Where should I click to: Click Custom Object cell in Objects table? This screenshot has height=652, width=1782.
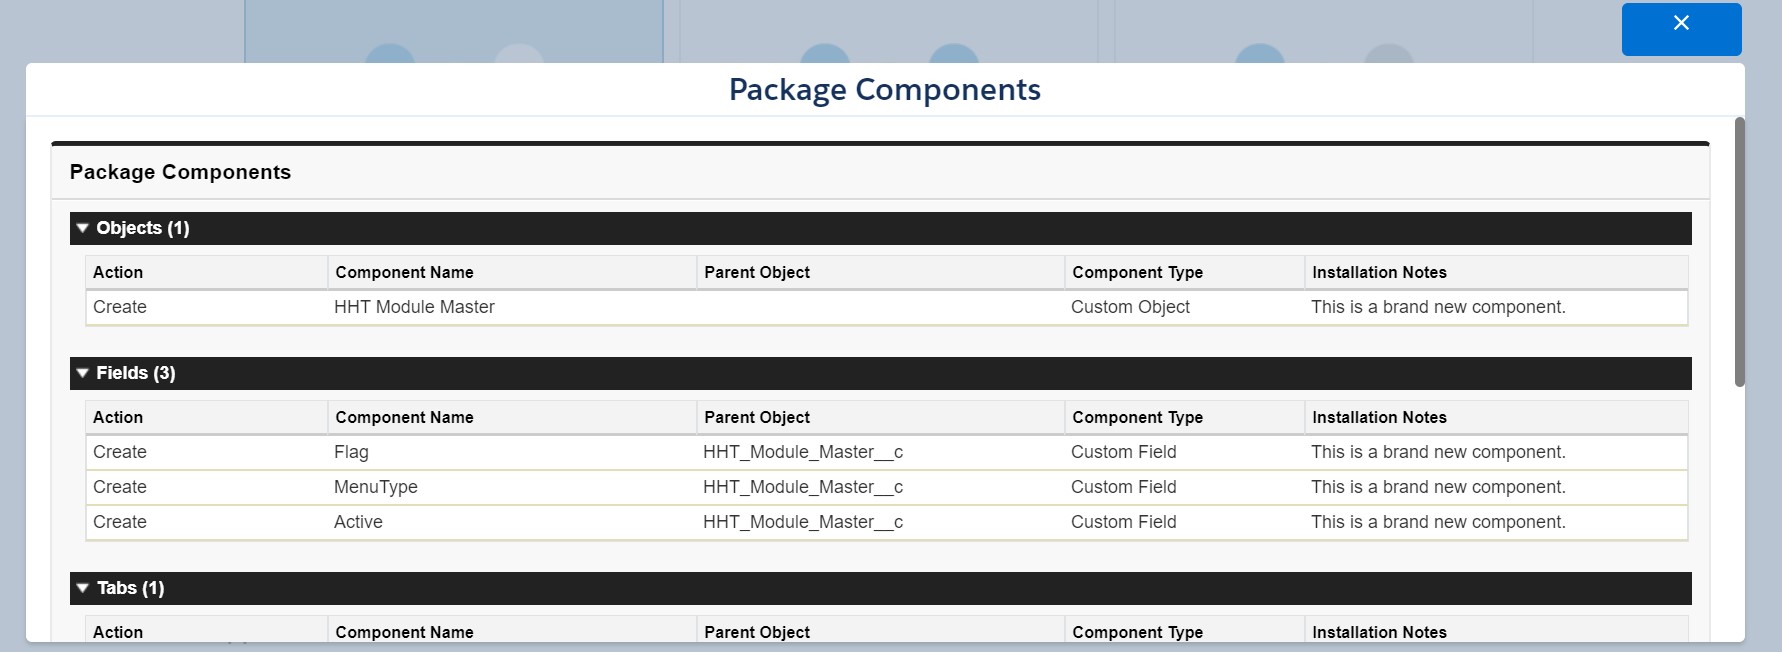coord(1130,307)
